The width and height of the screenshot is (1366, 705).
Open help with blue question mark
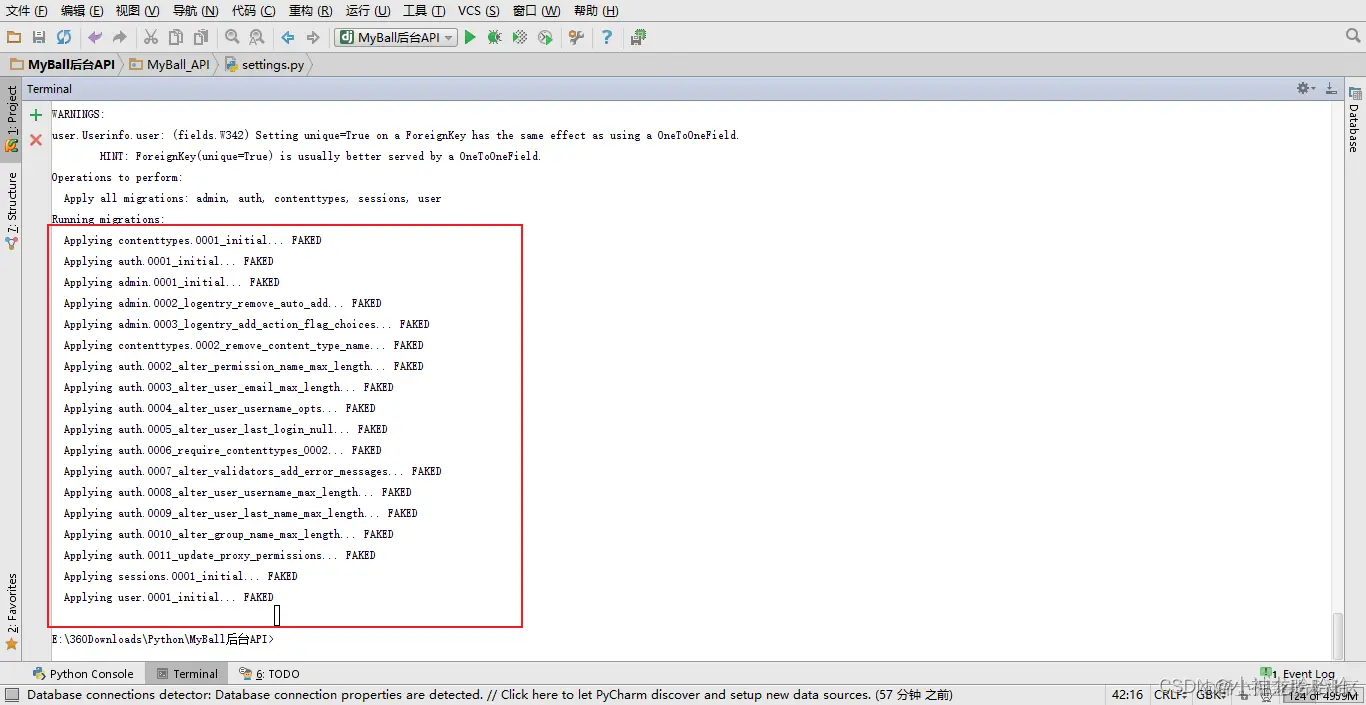click(607, 37)
